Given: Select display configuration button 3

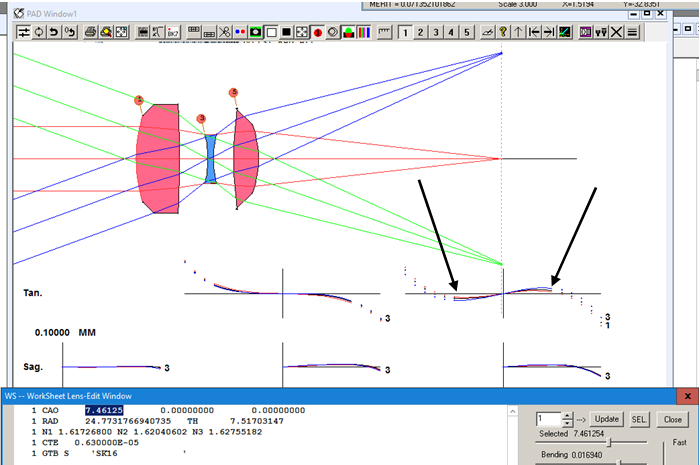Looking at the screenshot, I should pyautogui.click(x=436, y=32).
